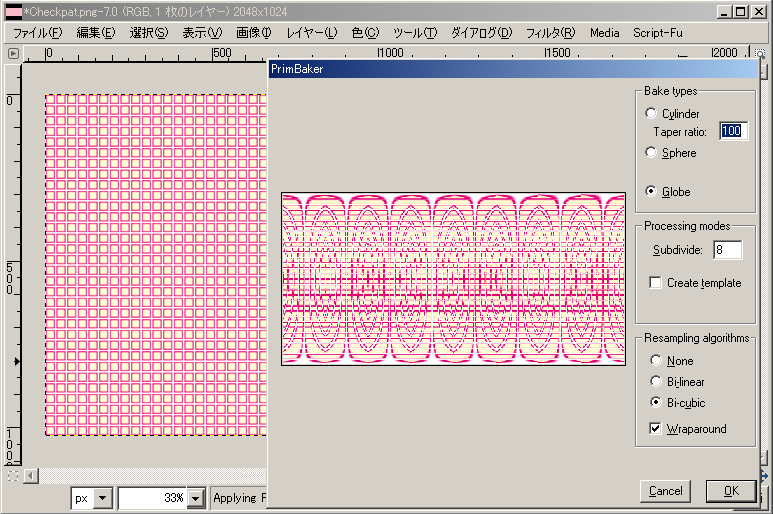Click the Taper ratio input field
Viewport: 773px width, 514px height.
(x=733, y=132)
